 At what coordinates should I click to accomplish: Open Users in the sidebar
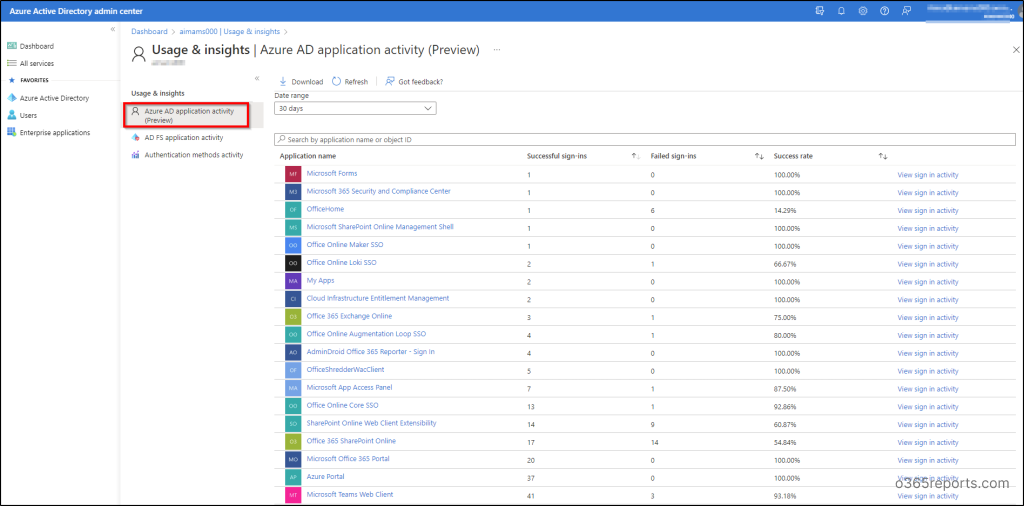point(28,115)
